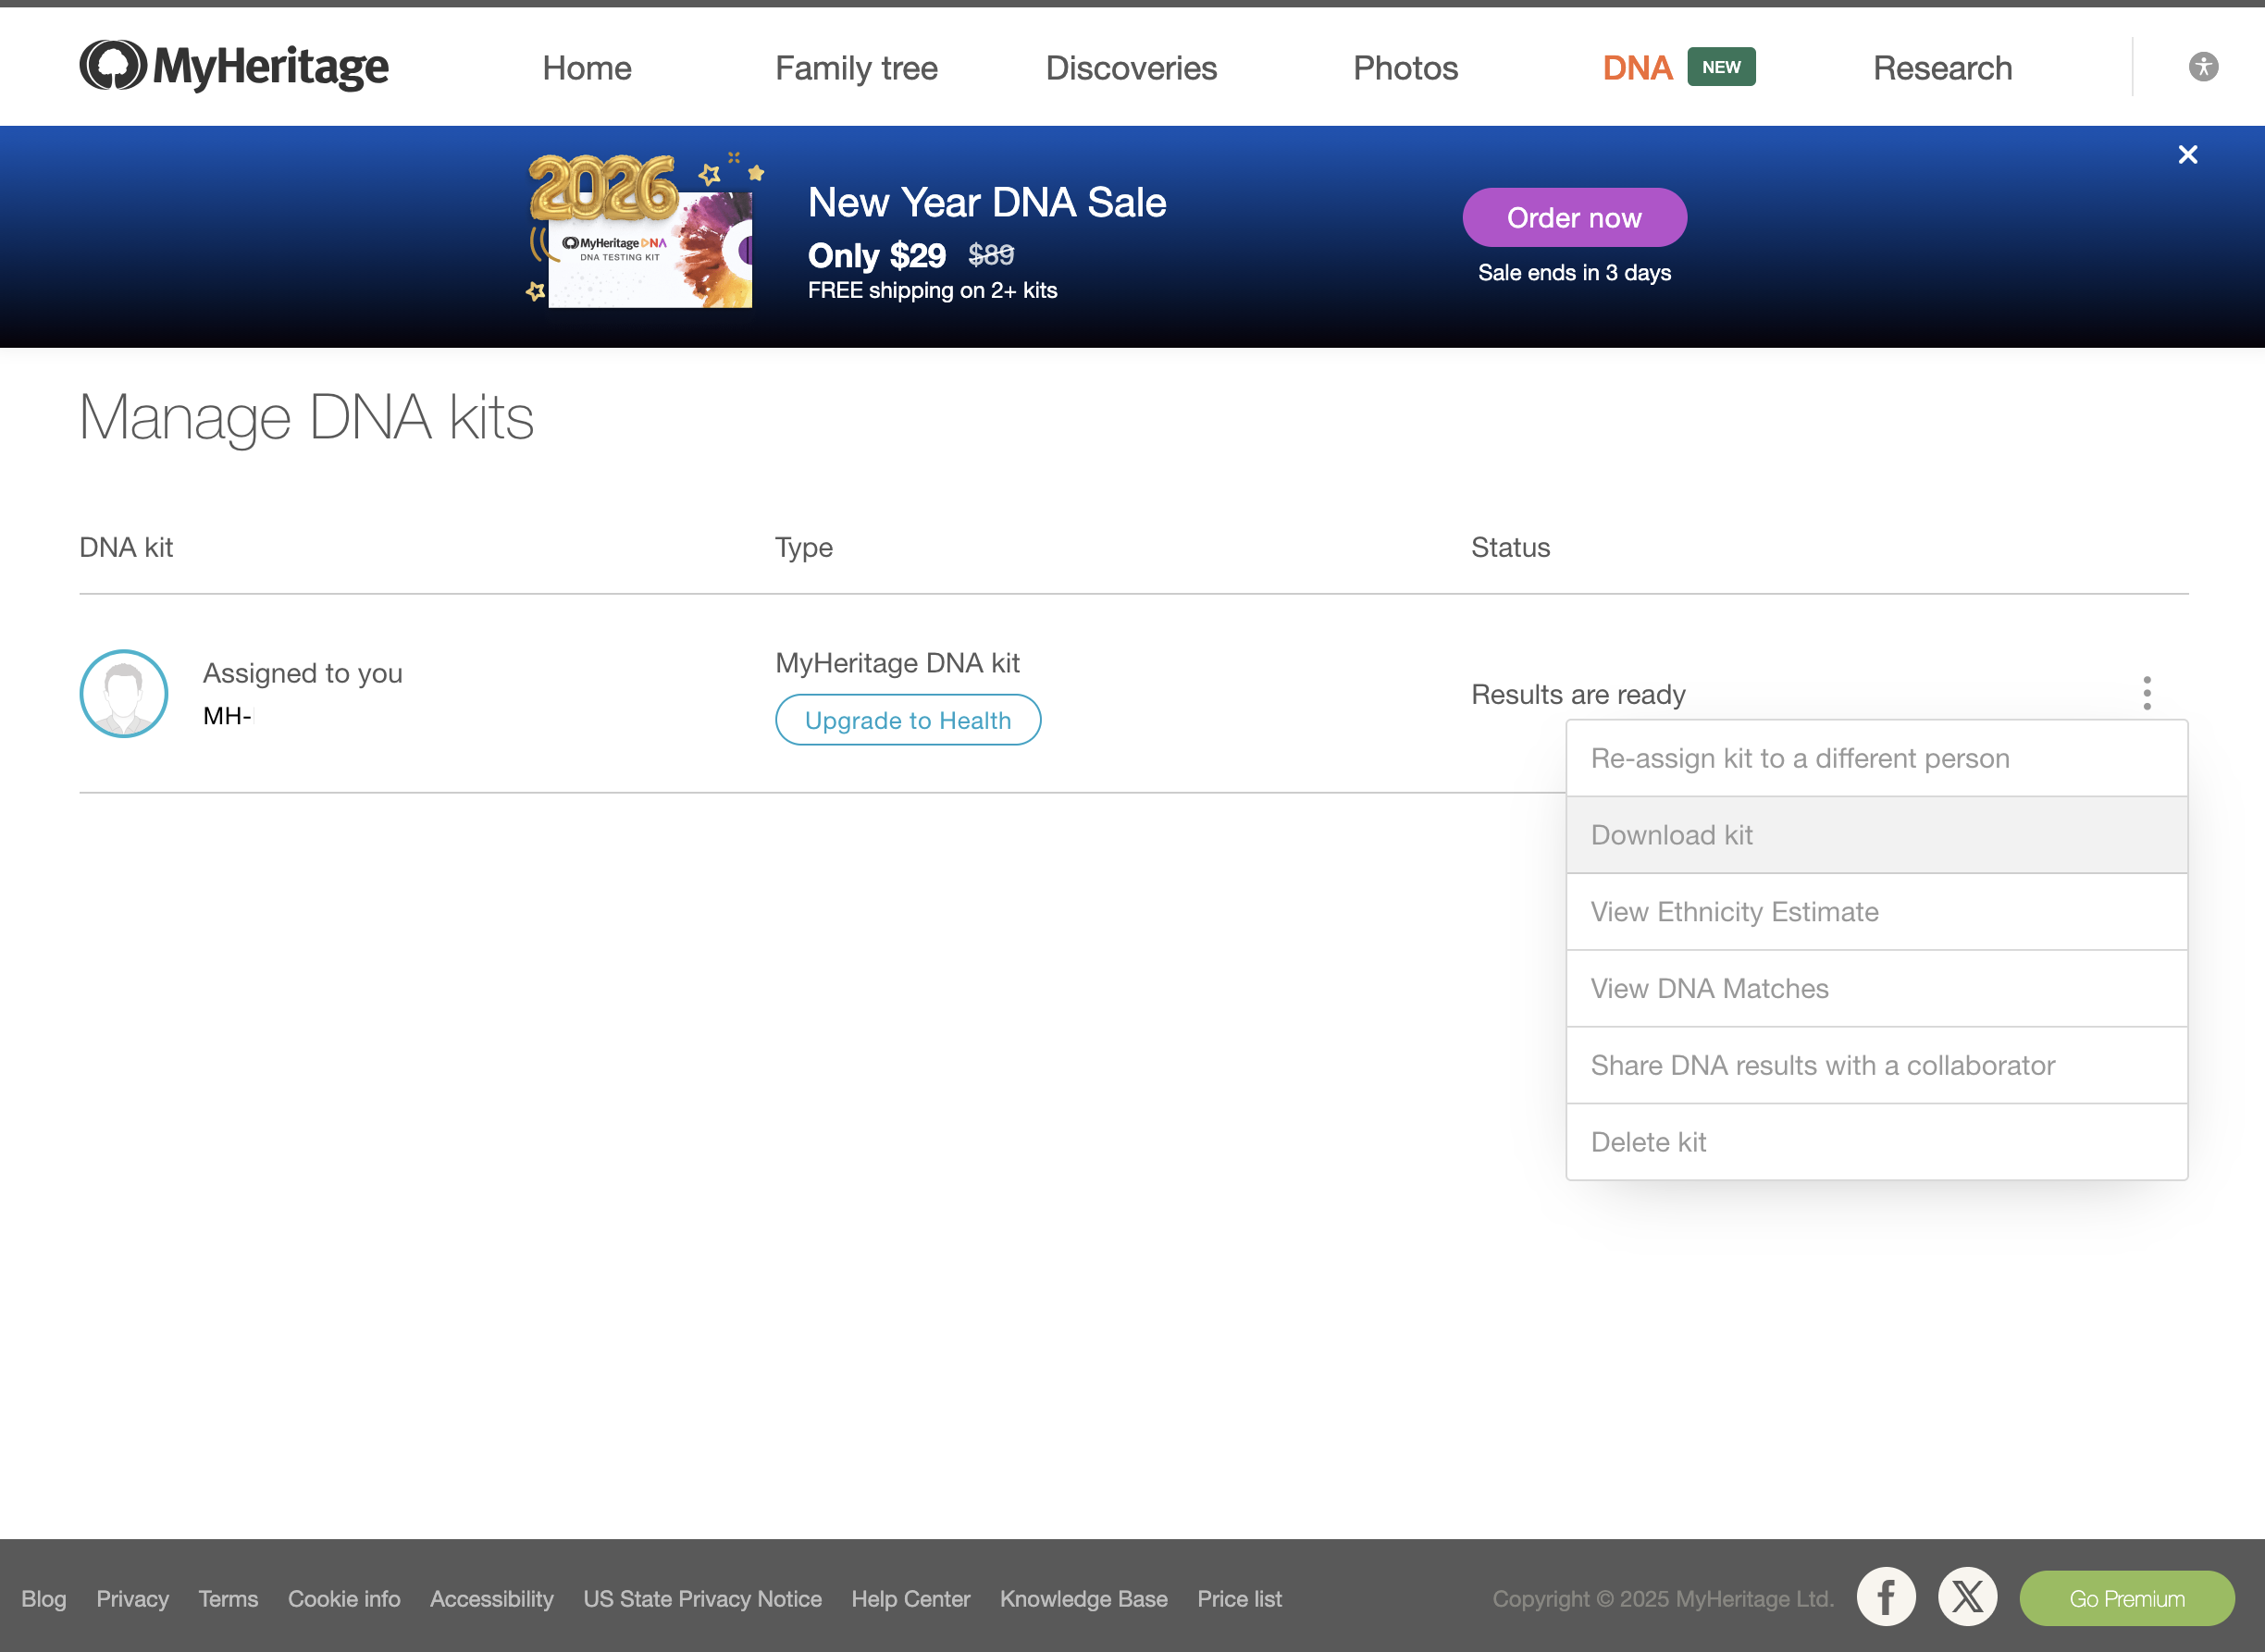Select View Ethnicity Estimate
The height and width of the screenshot is (1652, 2265).
click(x=1734, y=911)
